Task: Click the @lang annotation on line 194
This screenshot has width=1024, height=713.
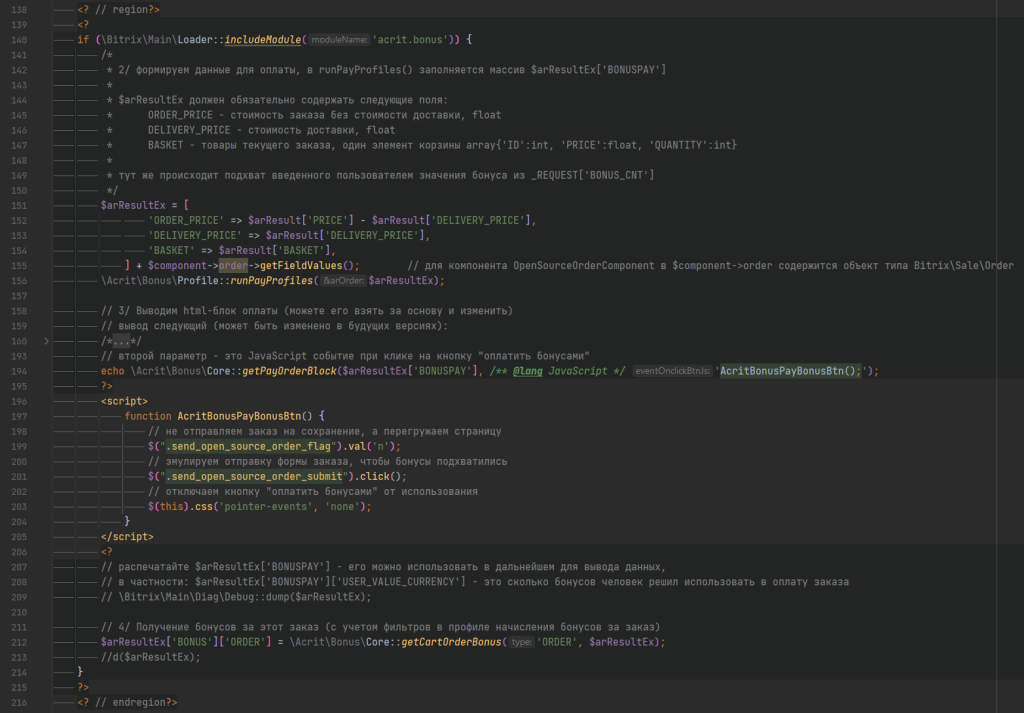Action: [x=528, y=371]
